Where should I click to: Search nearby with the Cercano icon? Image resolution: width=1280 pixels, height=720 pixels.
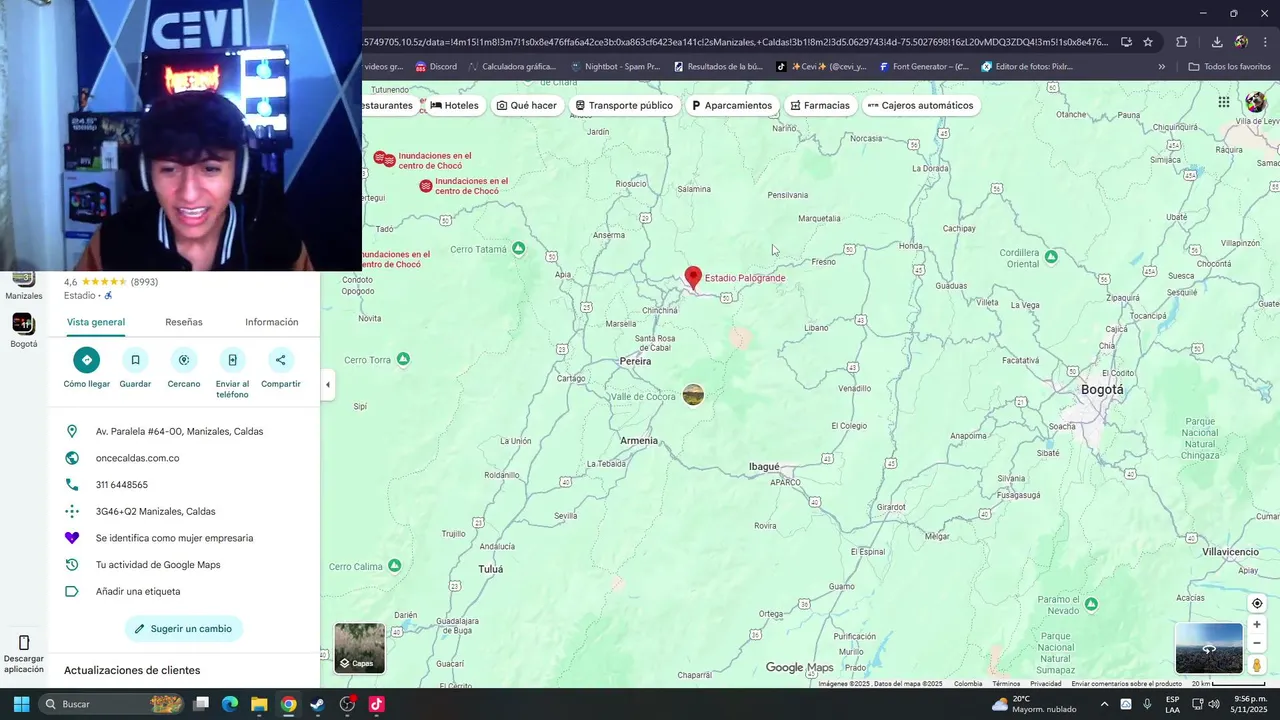[x=184, y=360]
